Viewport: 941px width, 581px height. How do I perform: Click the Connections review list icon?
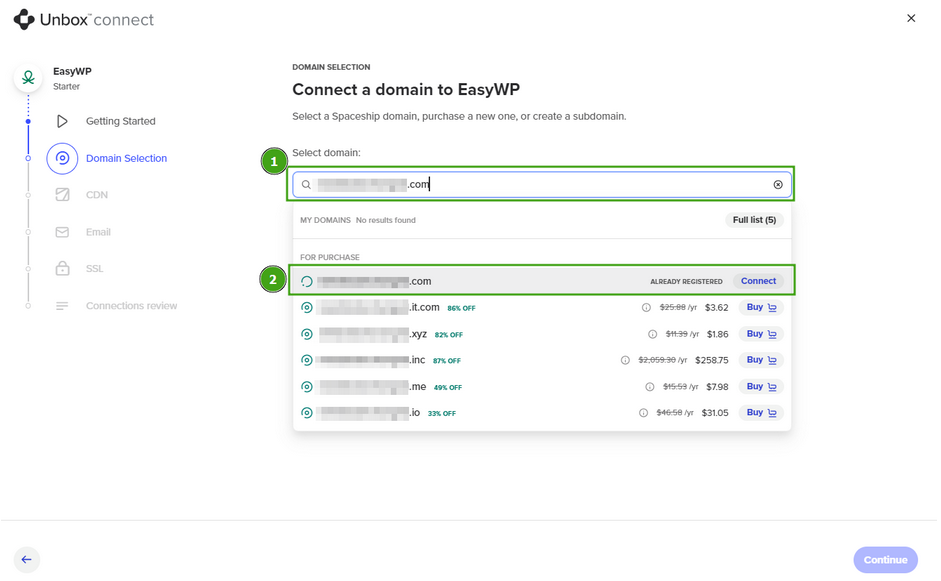tap(62, 305)
